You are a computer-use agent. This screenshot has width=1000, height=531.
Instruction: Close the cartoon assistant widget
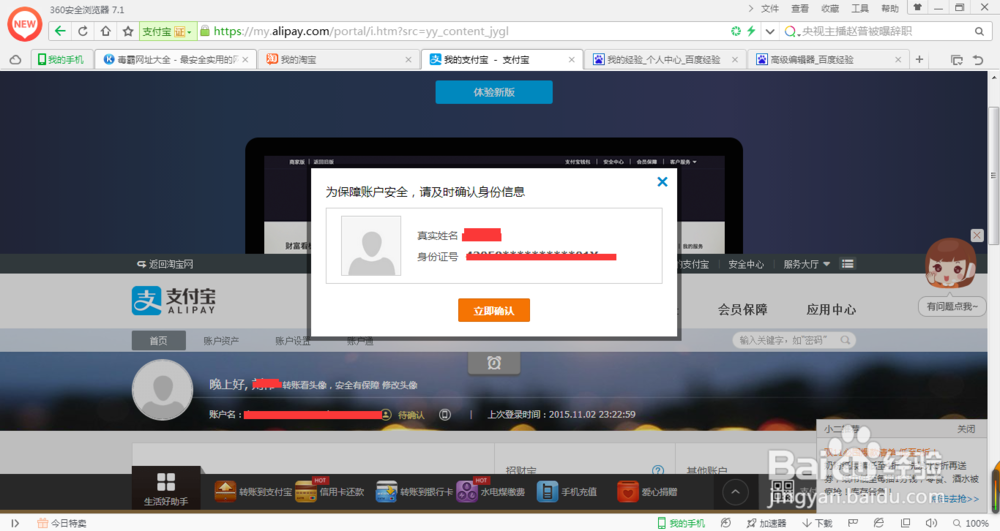click(976, 235)
